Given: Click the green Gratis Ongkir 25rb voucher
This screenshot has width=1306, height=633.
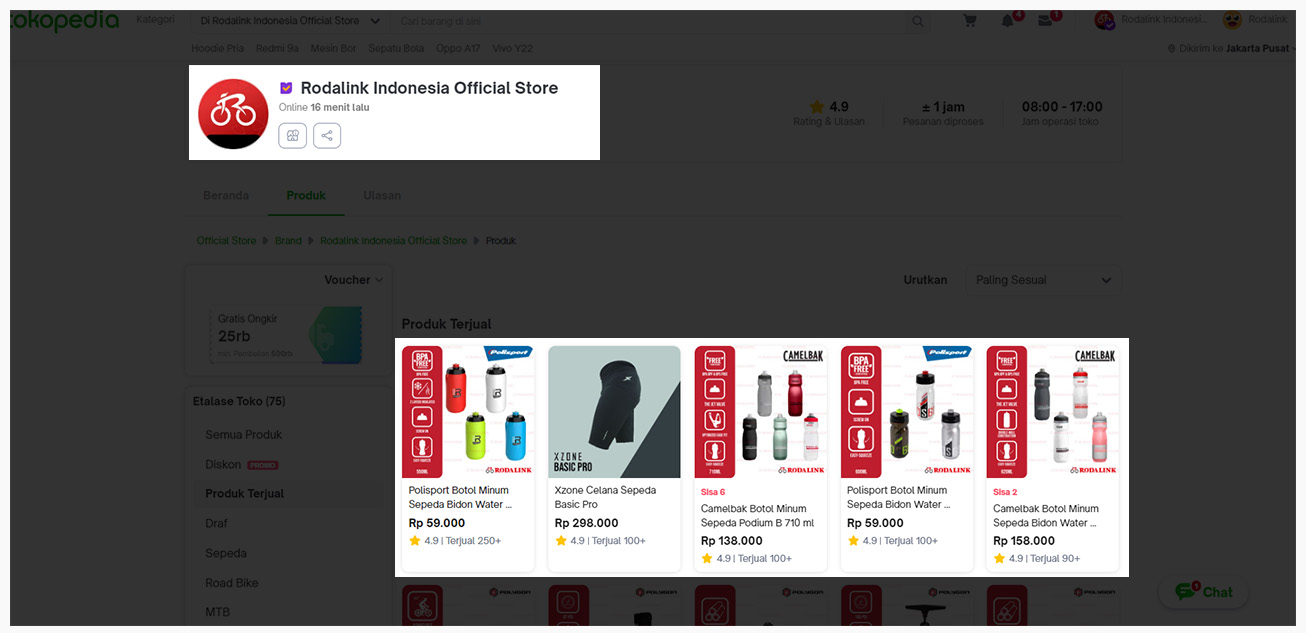Looking at the screenshot, I should 285,333.
